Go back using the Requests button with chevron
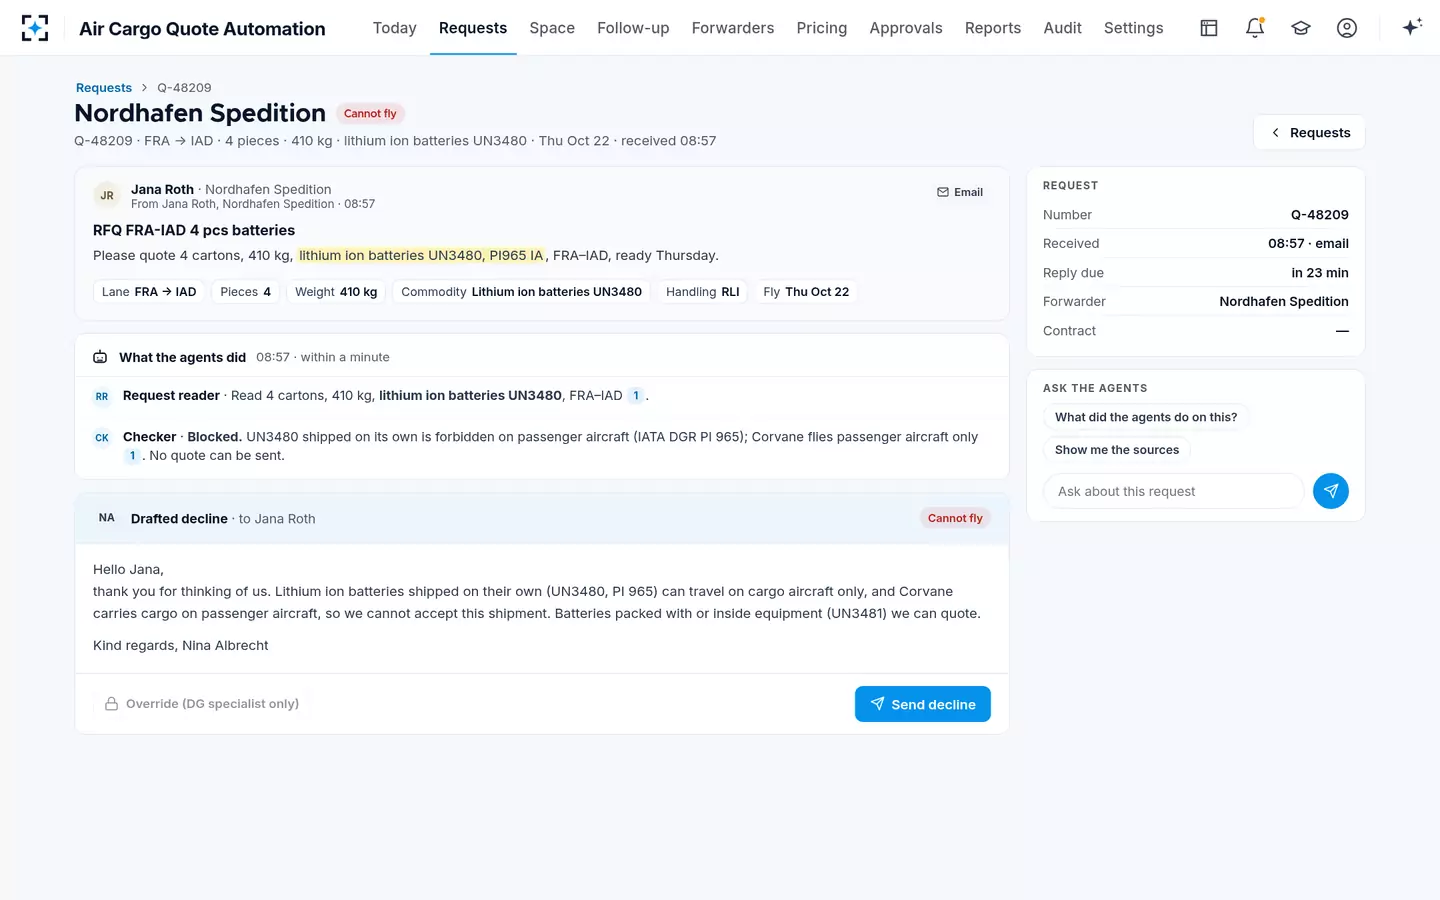This screenshot has width=1440, height=900. pyautogui.click(x=1309, y=133)
